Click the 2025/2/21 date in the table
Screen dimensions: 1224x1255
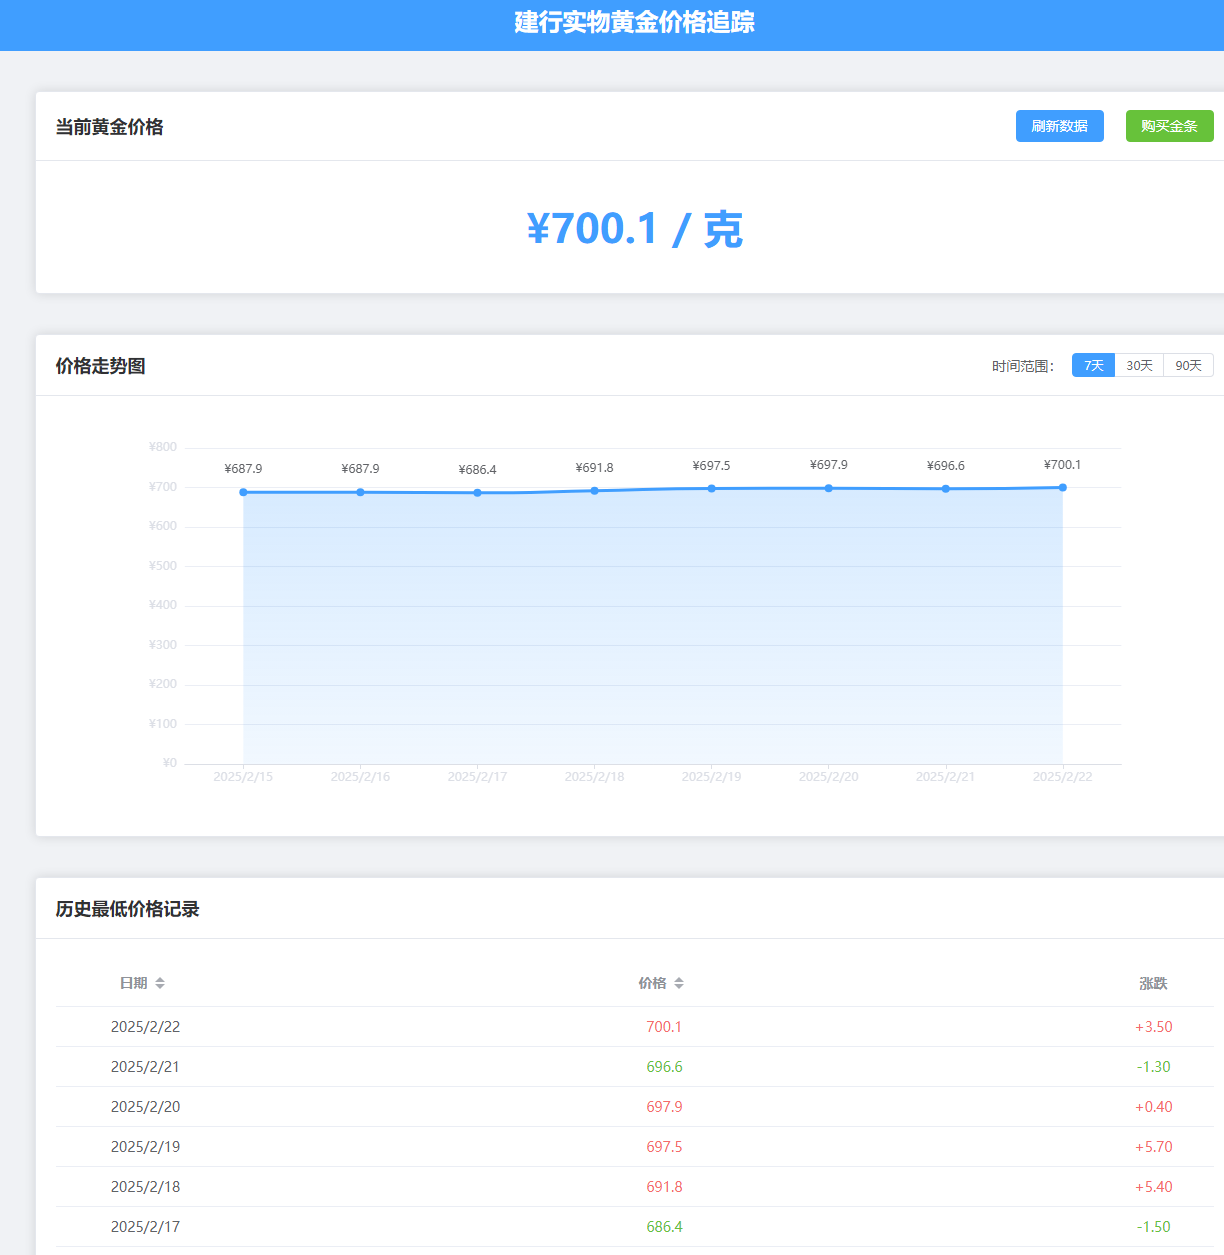[145, 1067]
